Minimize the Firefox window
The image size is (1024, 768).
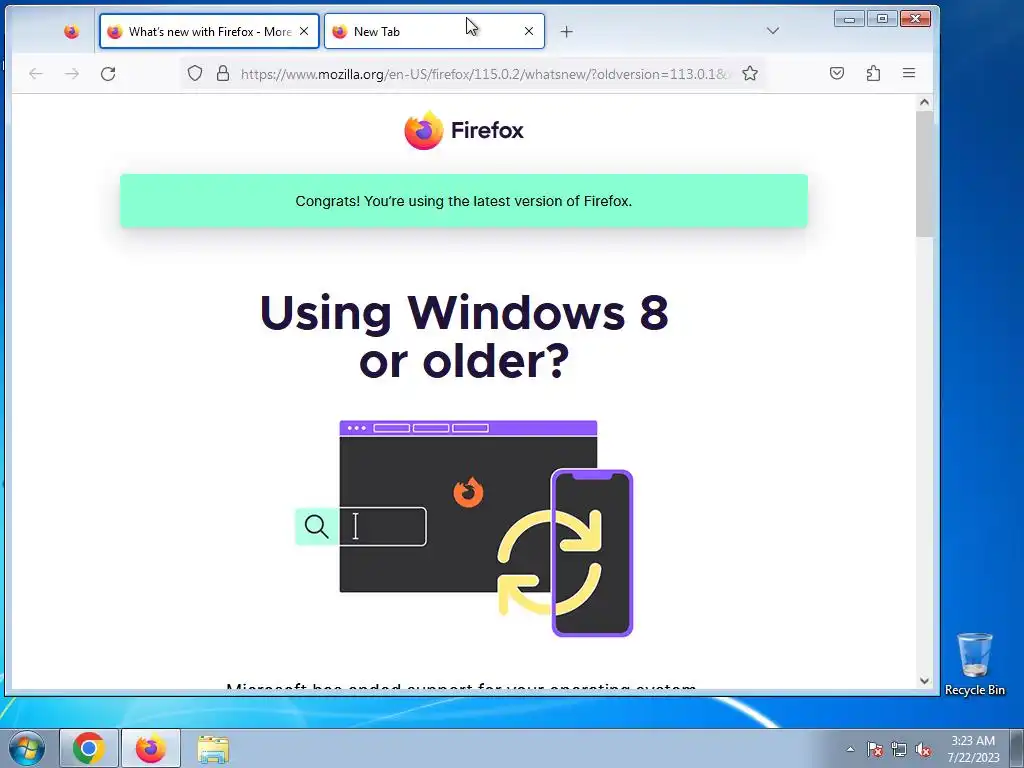(849, 19)
